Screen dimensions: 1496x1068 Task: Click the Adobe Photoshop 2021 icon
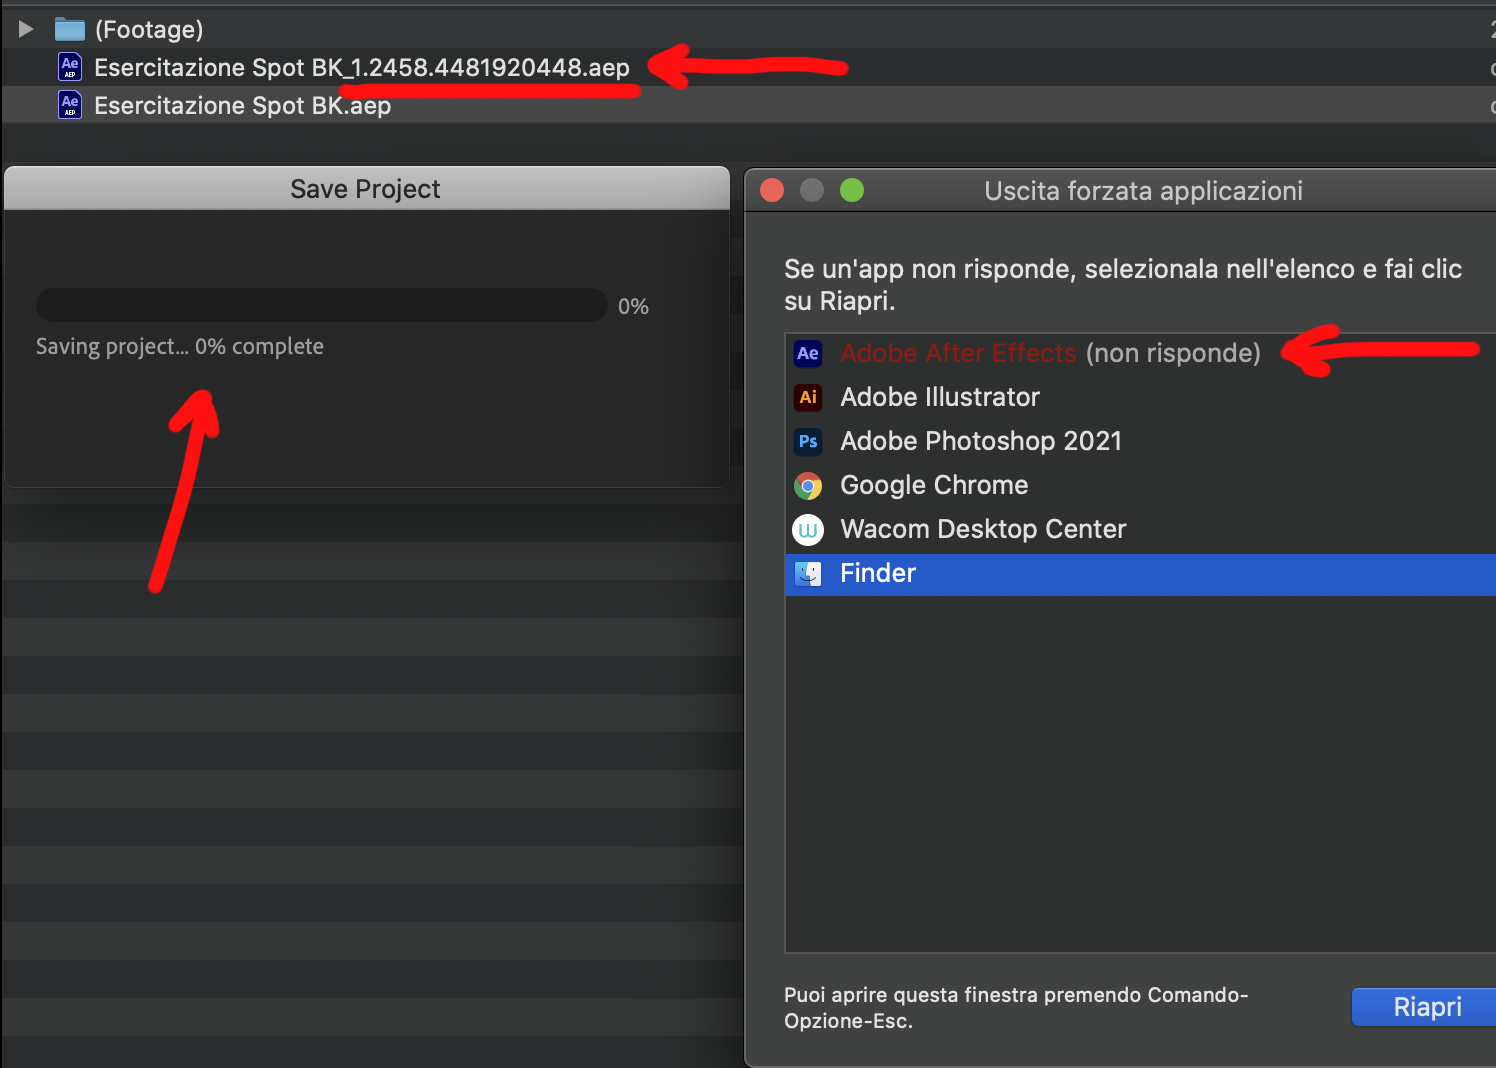click(x=807, y=441)
